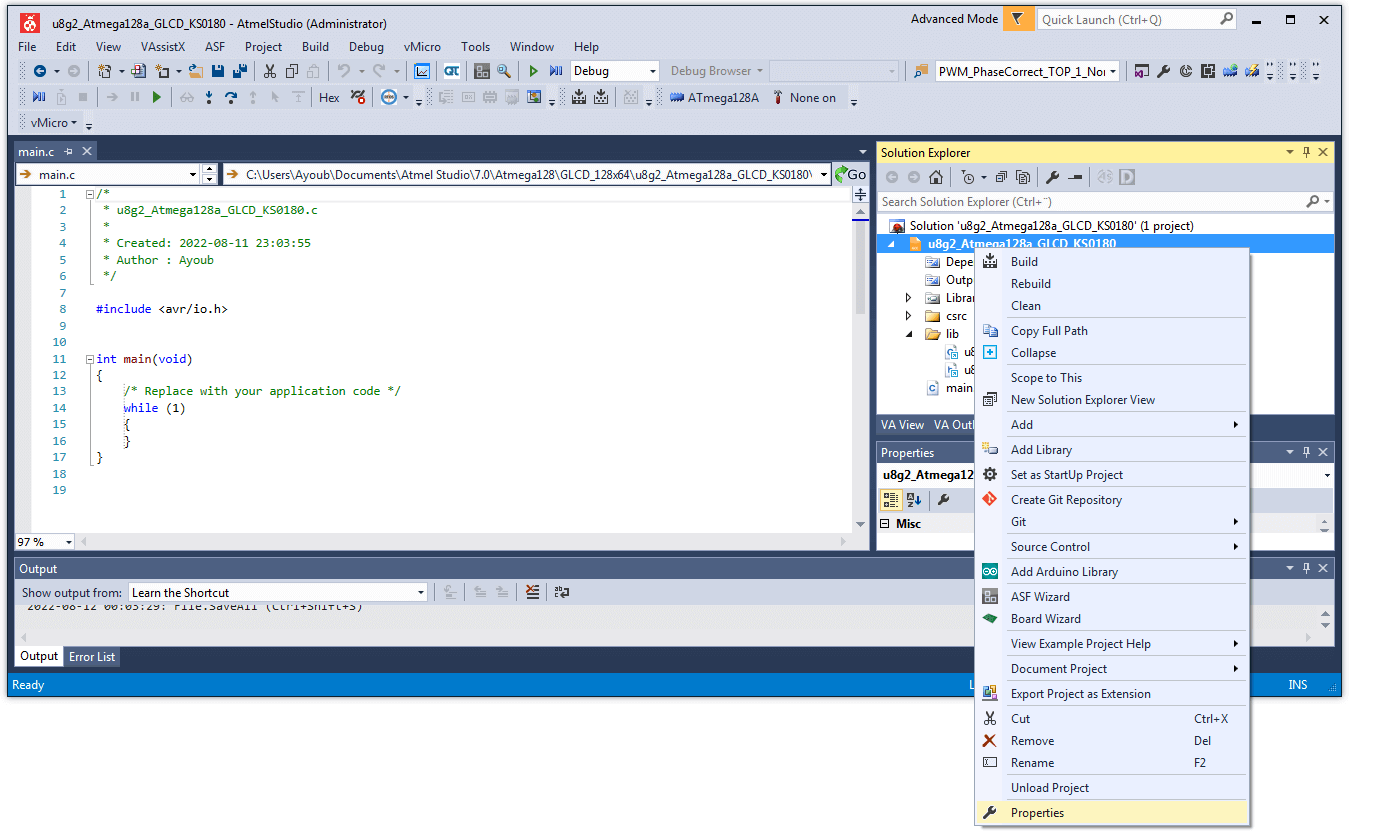Click the Save floppy disk icon
The height and width of the screenshot is (831, 1375).
(x=218, y=71)
